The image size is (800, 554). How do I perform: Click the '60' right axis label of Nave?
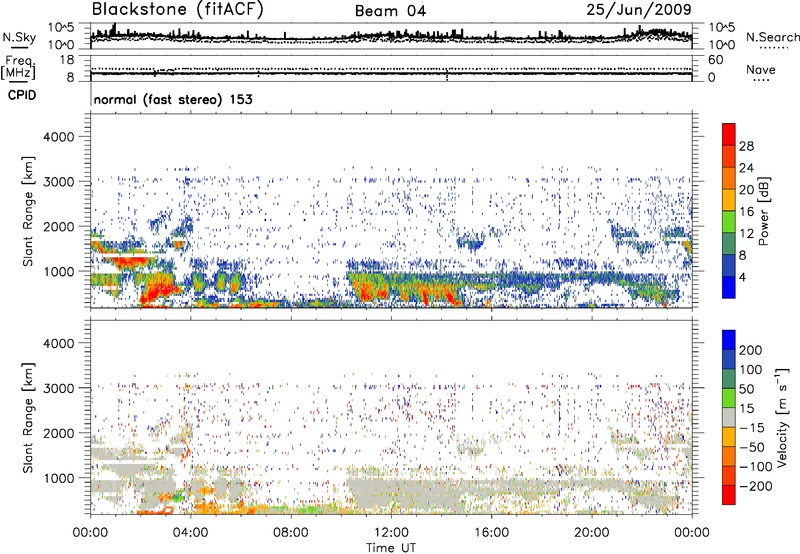[x=715, y=60]
